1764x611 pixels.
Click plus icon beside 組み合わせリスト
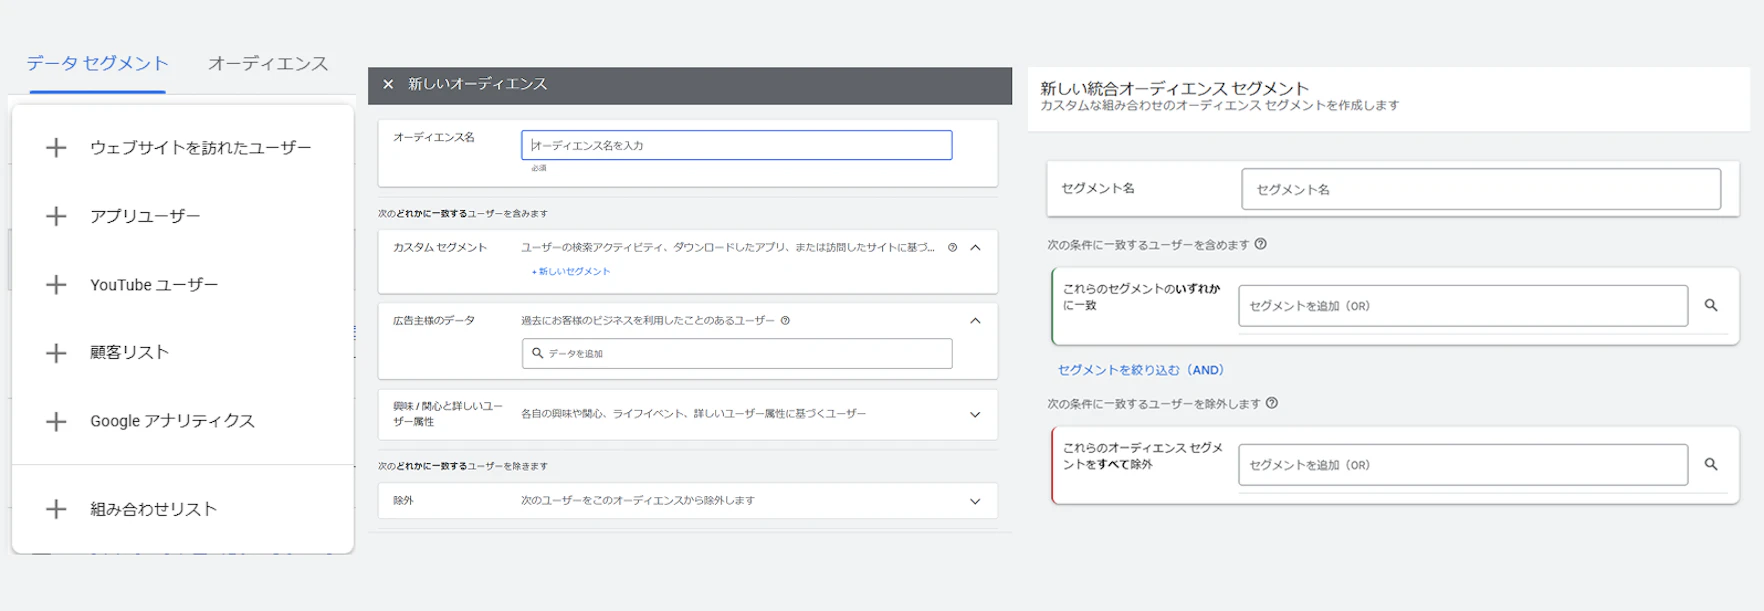tap(56, 509)
